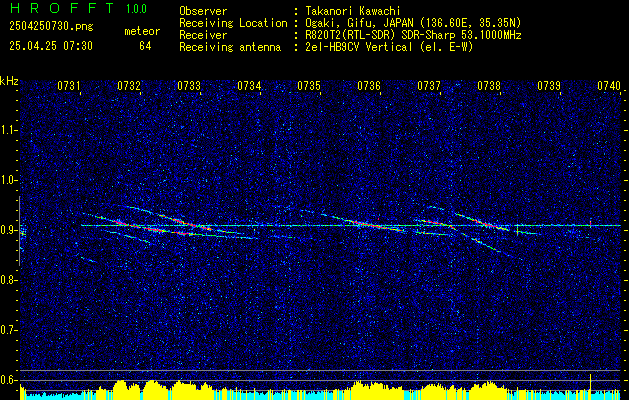Select filename 2504250730.png text
This screenshot has height=400, width=629.
51,27
